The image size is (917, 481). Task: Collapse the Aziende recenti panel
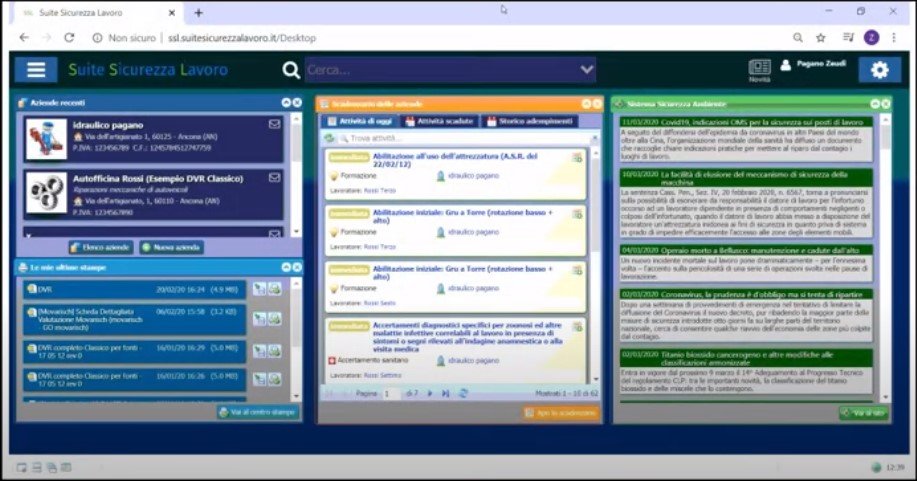tap(286, 103)
